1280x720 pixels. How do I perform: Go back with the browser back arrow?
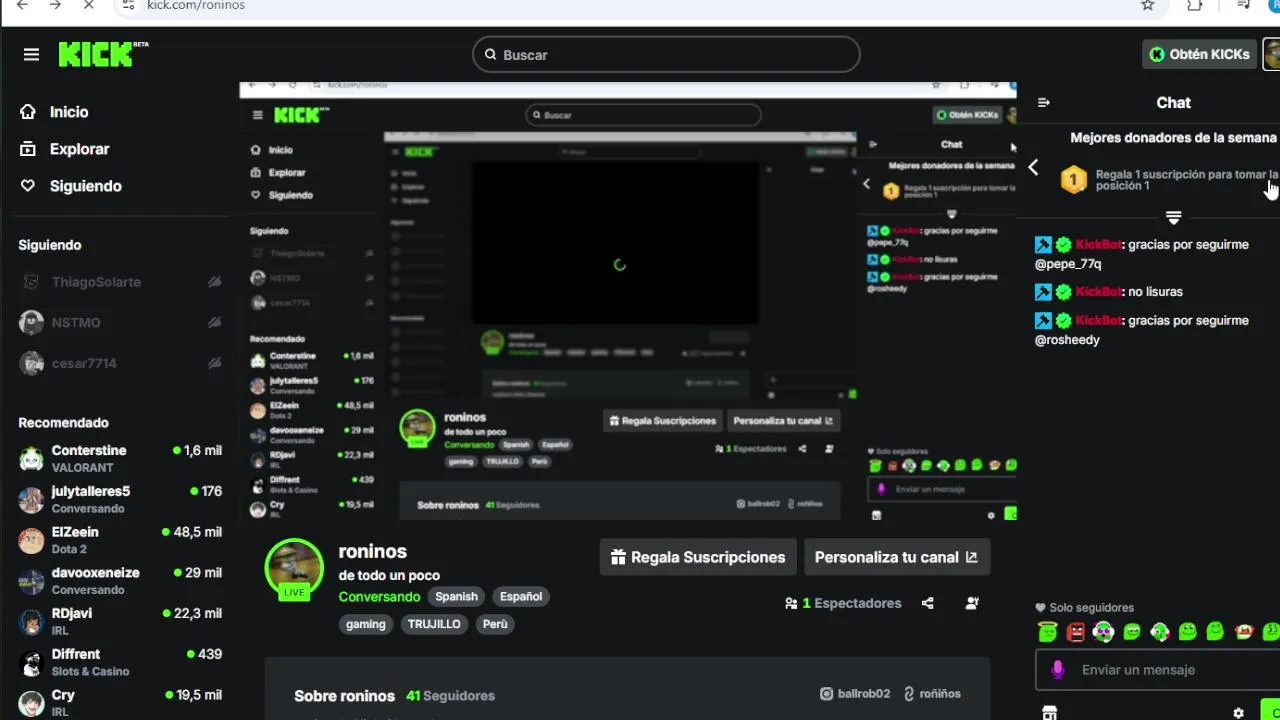pyautogui.click(x=22, y=5)
